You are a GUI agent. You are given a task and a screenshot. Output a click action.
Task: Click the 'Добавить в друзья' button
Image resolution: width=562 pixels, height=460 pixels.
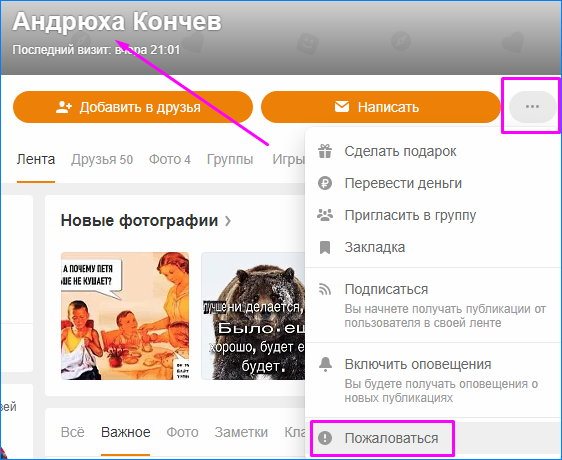coord(133,107)
